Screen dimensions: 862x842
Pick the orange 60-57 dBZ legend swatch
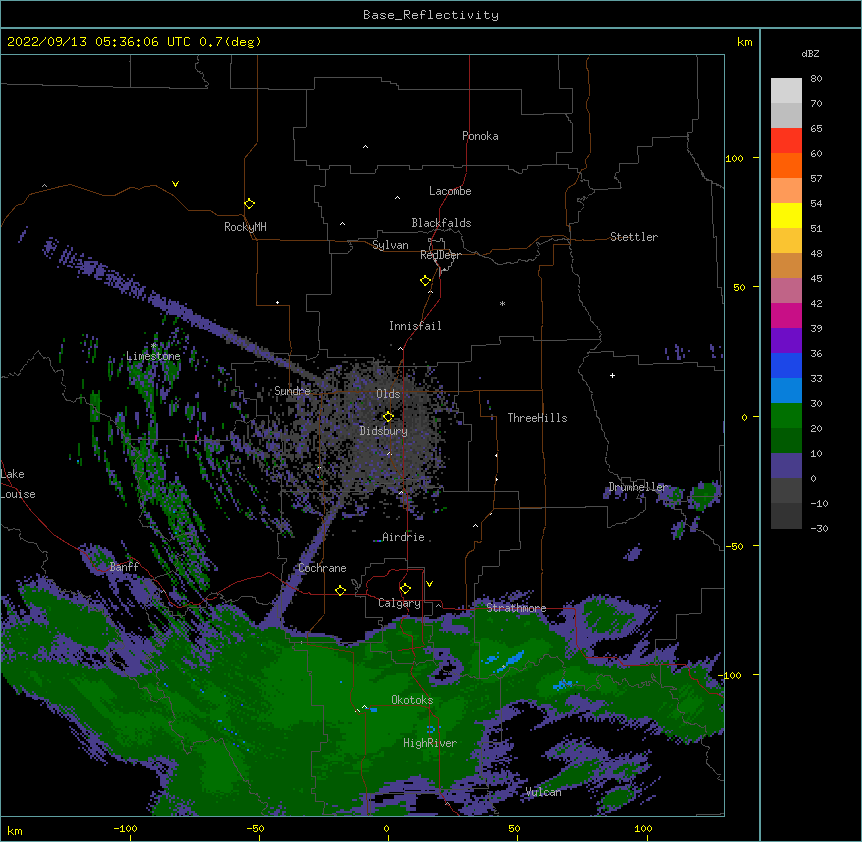point(786,165)
